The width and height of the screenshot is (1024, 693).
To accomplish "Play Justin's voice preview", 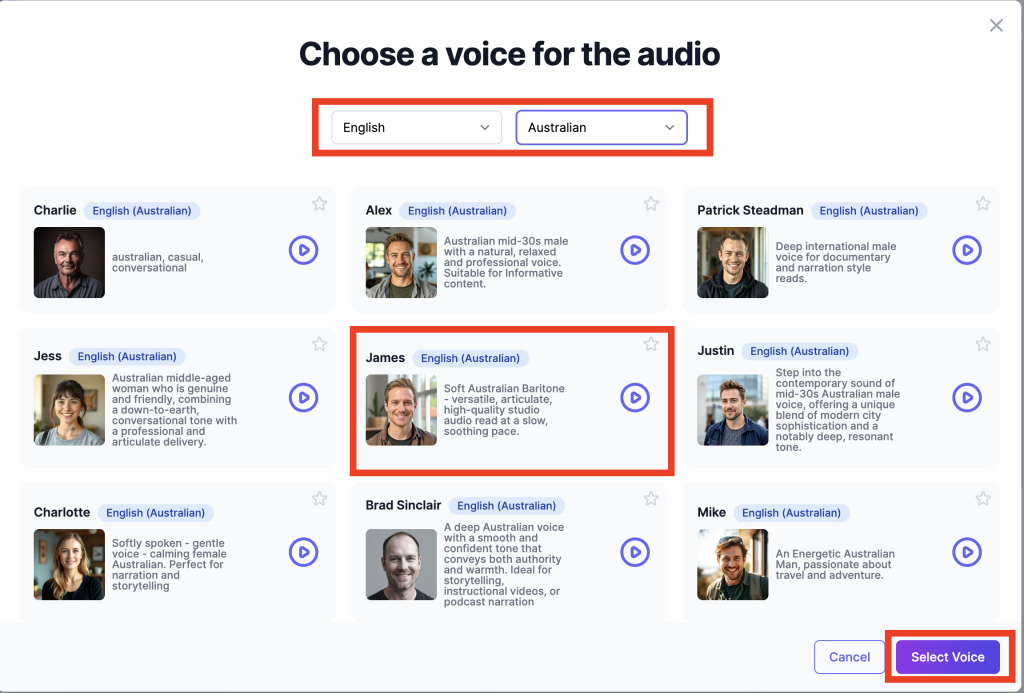I will click(x=966, y=398).
